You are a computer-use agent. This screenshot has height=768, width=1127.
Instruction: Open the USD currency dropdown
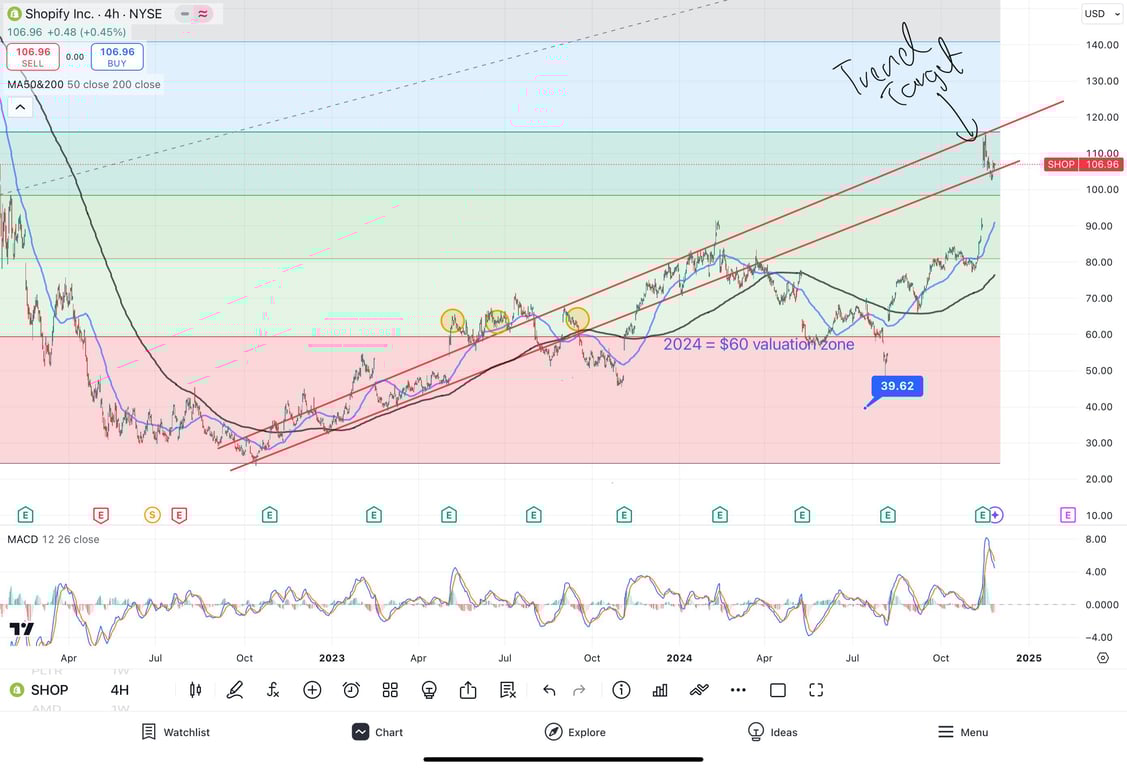[1100, 14]
